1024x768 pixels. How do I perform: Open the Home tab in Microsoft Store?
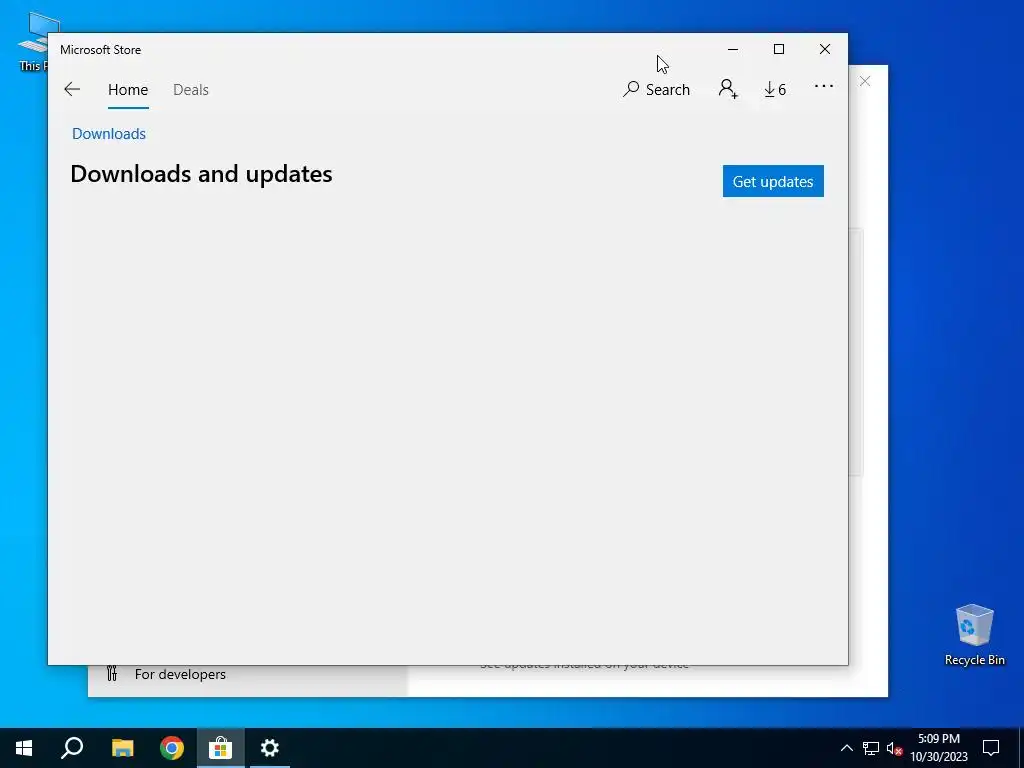pos(128,89)
